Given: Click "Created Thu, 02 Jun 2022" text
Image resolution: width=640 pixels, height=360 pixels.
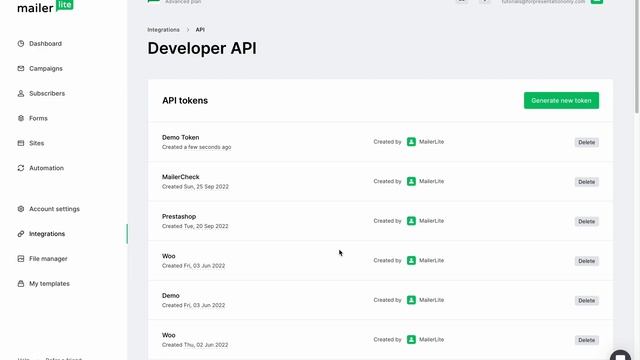Looking at the screenshot, I should click(195, 345).
